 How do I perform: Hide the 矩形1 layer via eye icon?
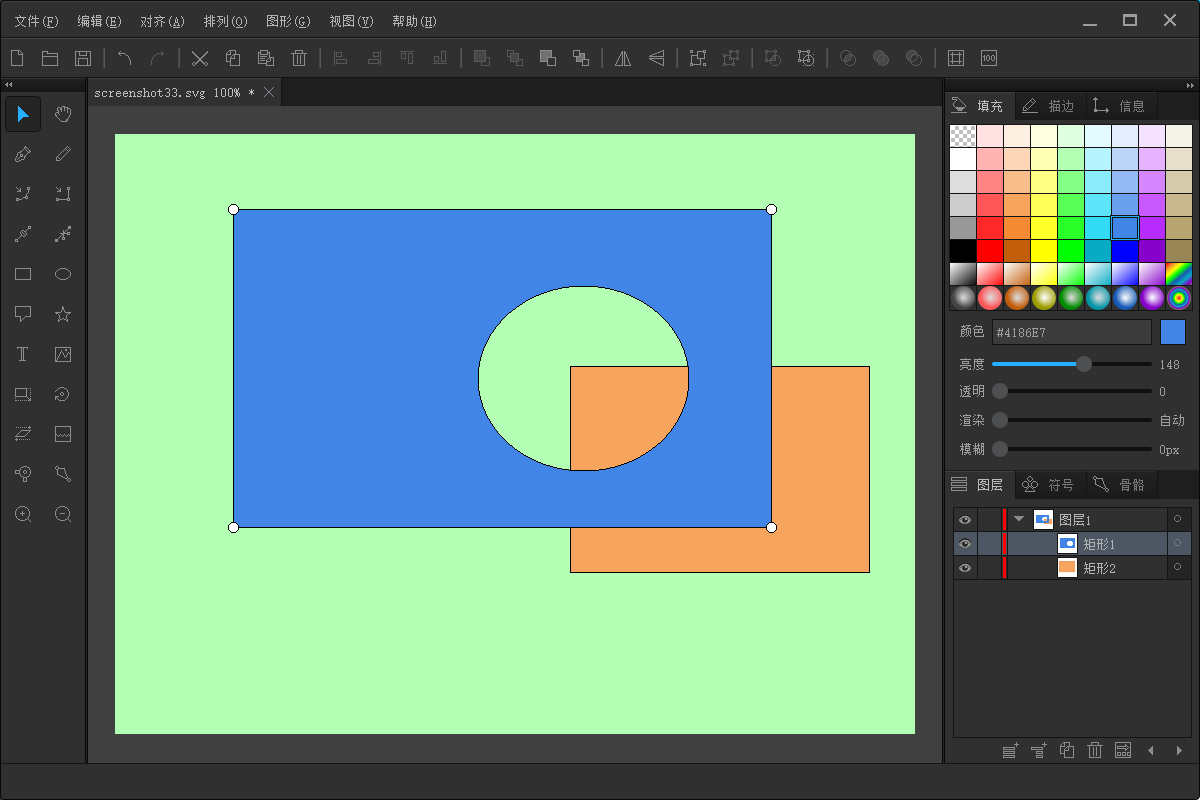point(964,544)
